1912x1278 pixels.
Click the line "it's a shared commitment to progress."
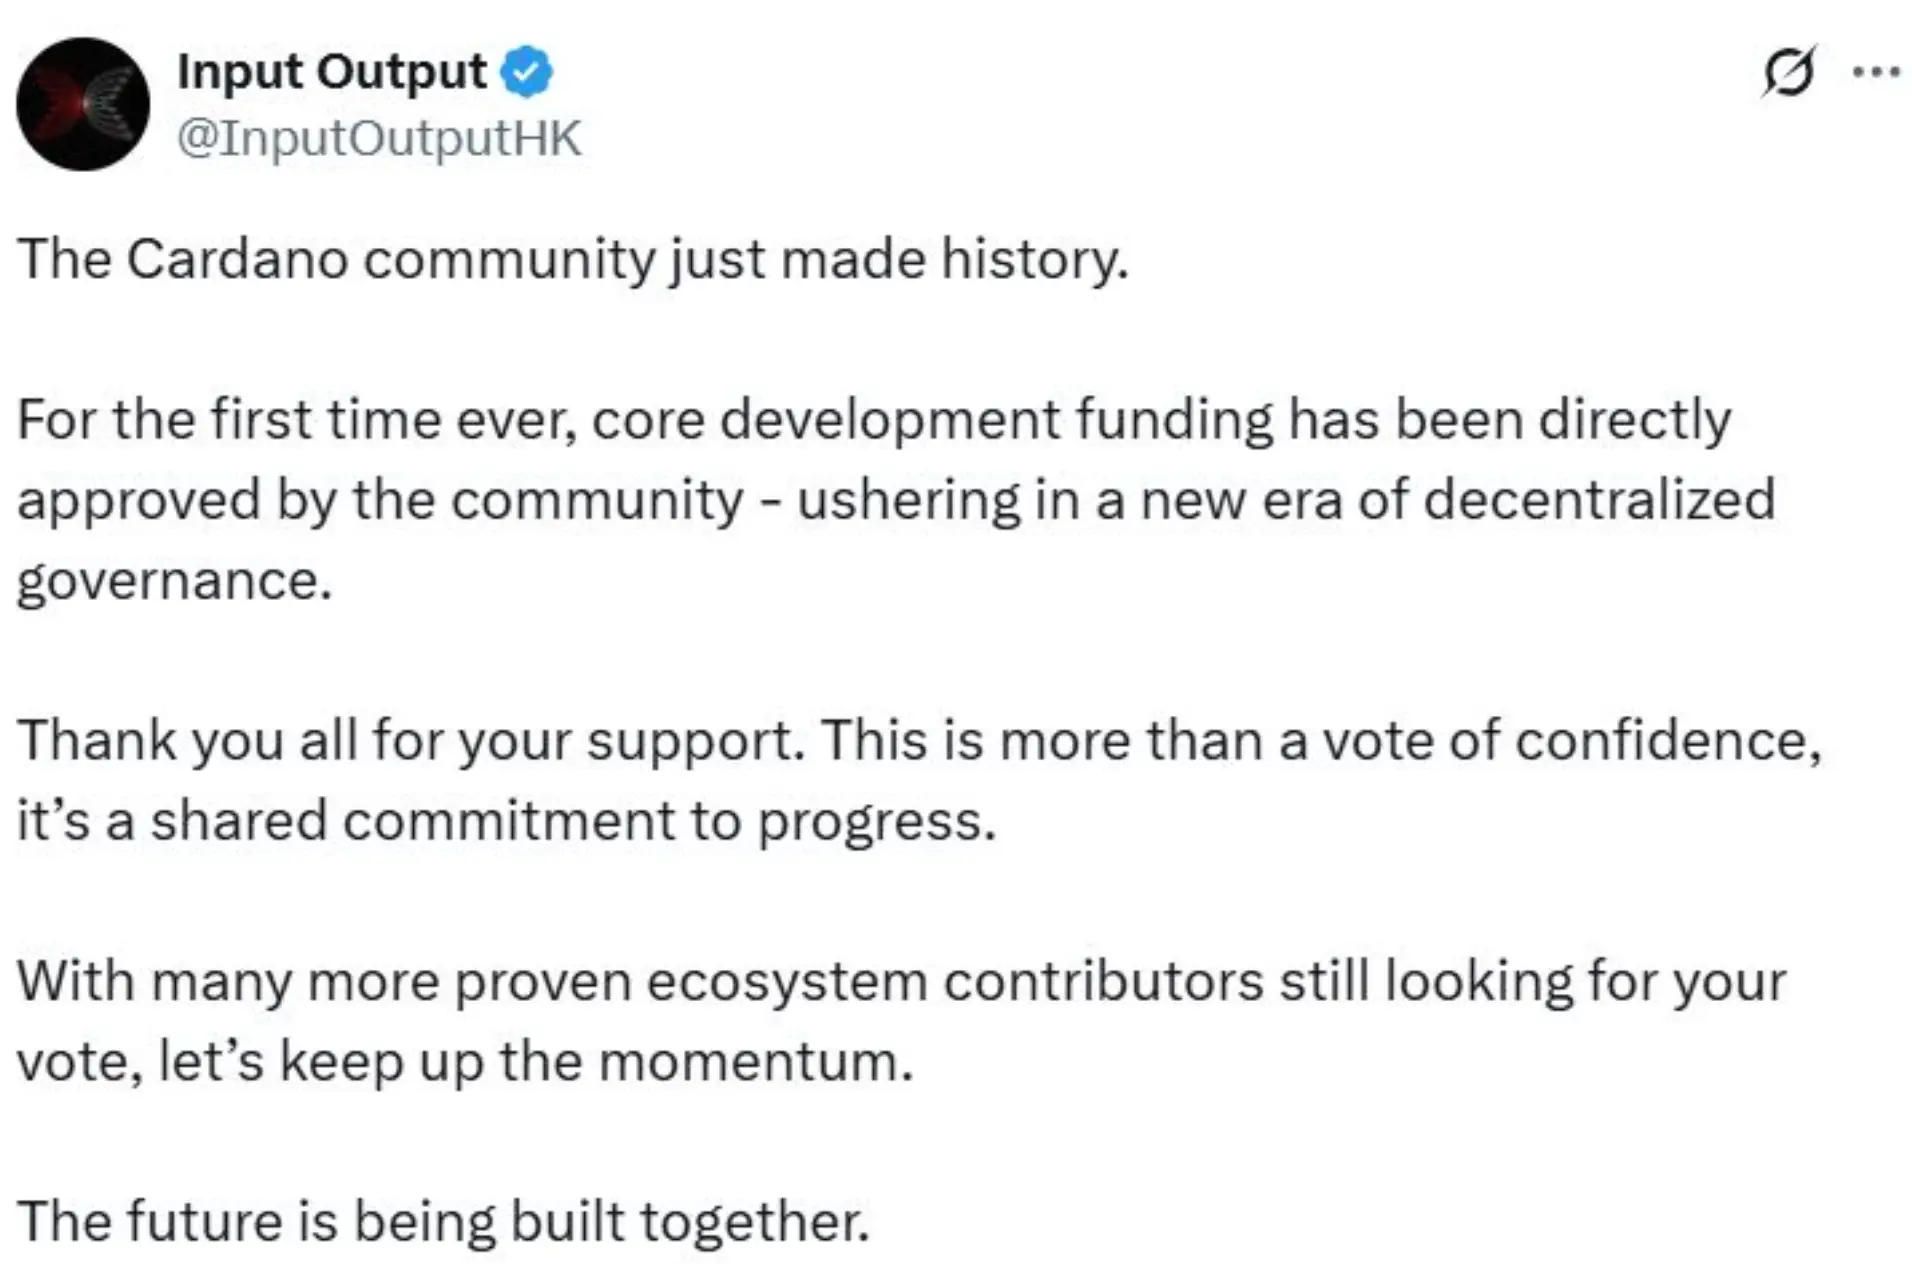click(x=506, y=821)
